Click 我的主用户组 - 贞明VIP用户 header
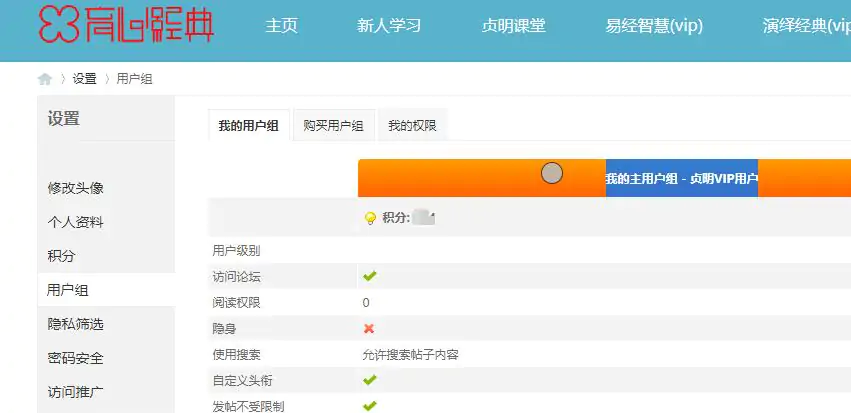 [682, 178]
